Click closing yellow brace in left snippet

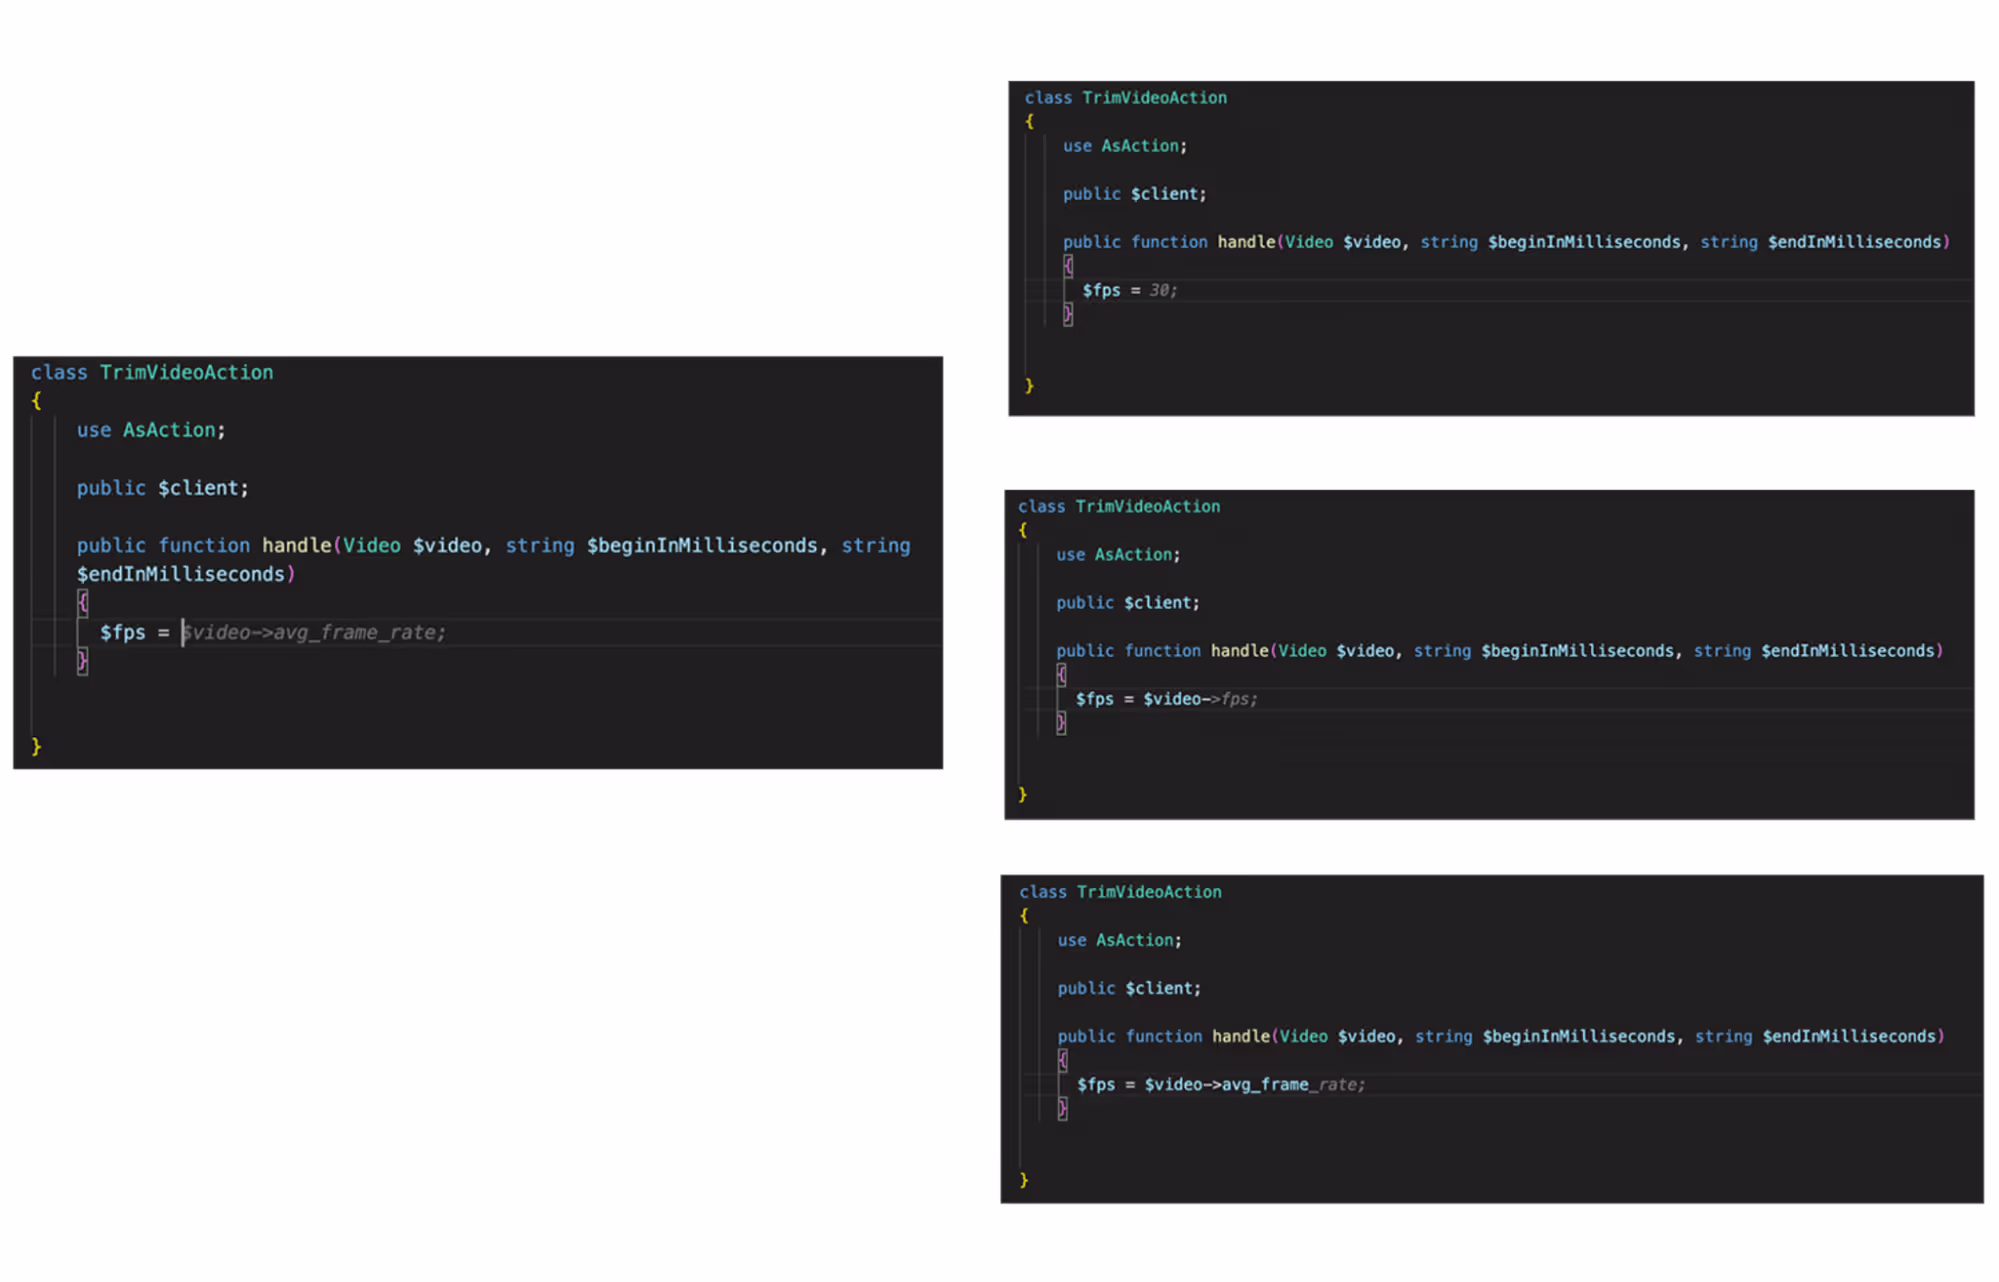coord(36,746)
